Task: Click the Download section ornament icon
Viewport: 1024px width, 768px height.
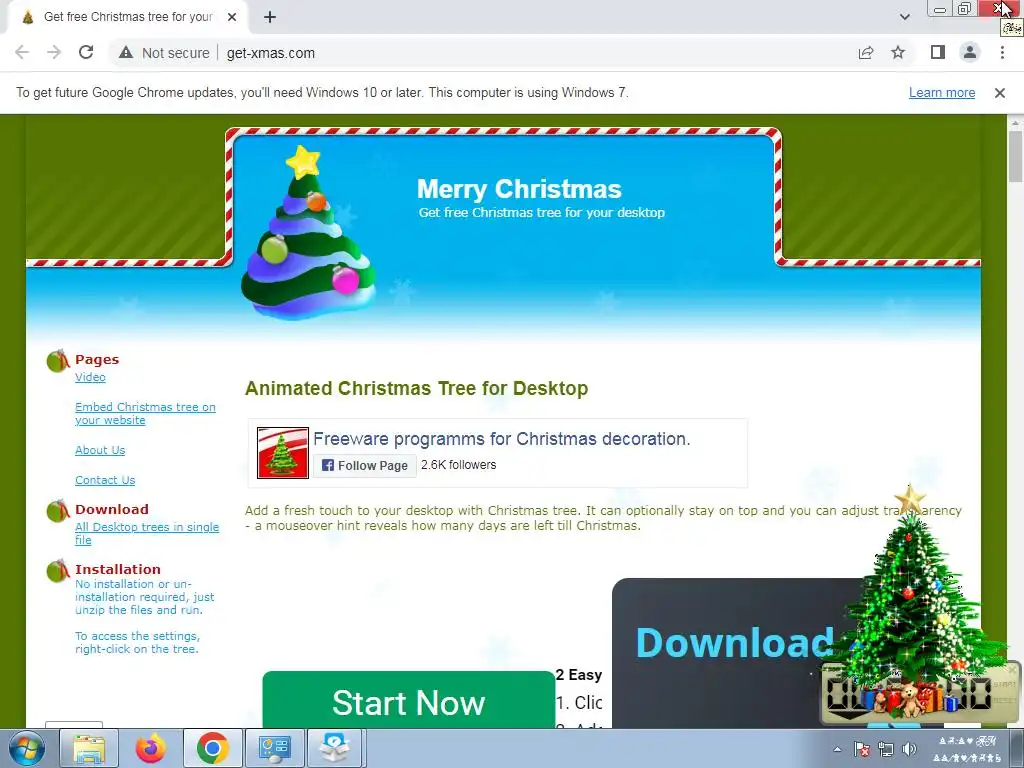Action: coord(58,511)
